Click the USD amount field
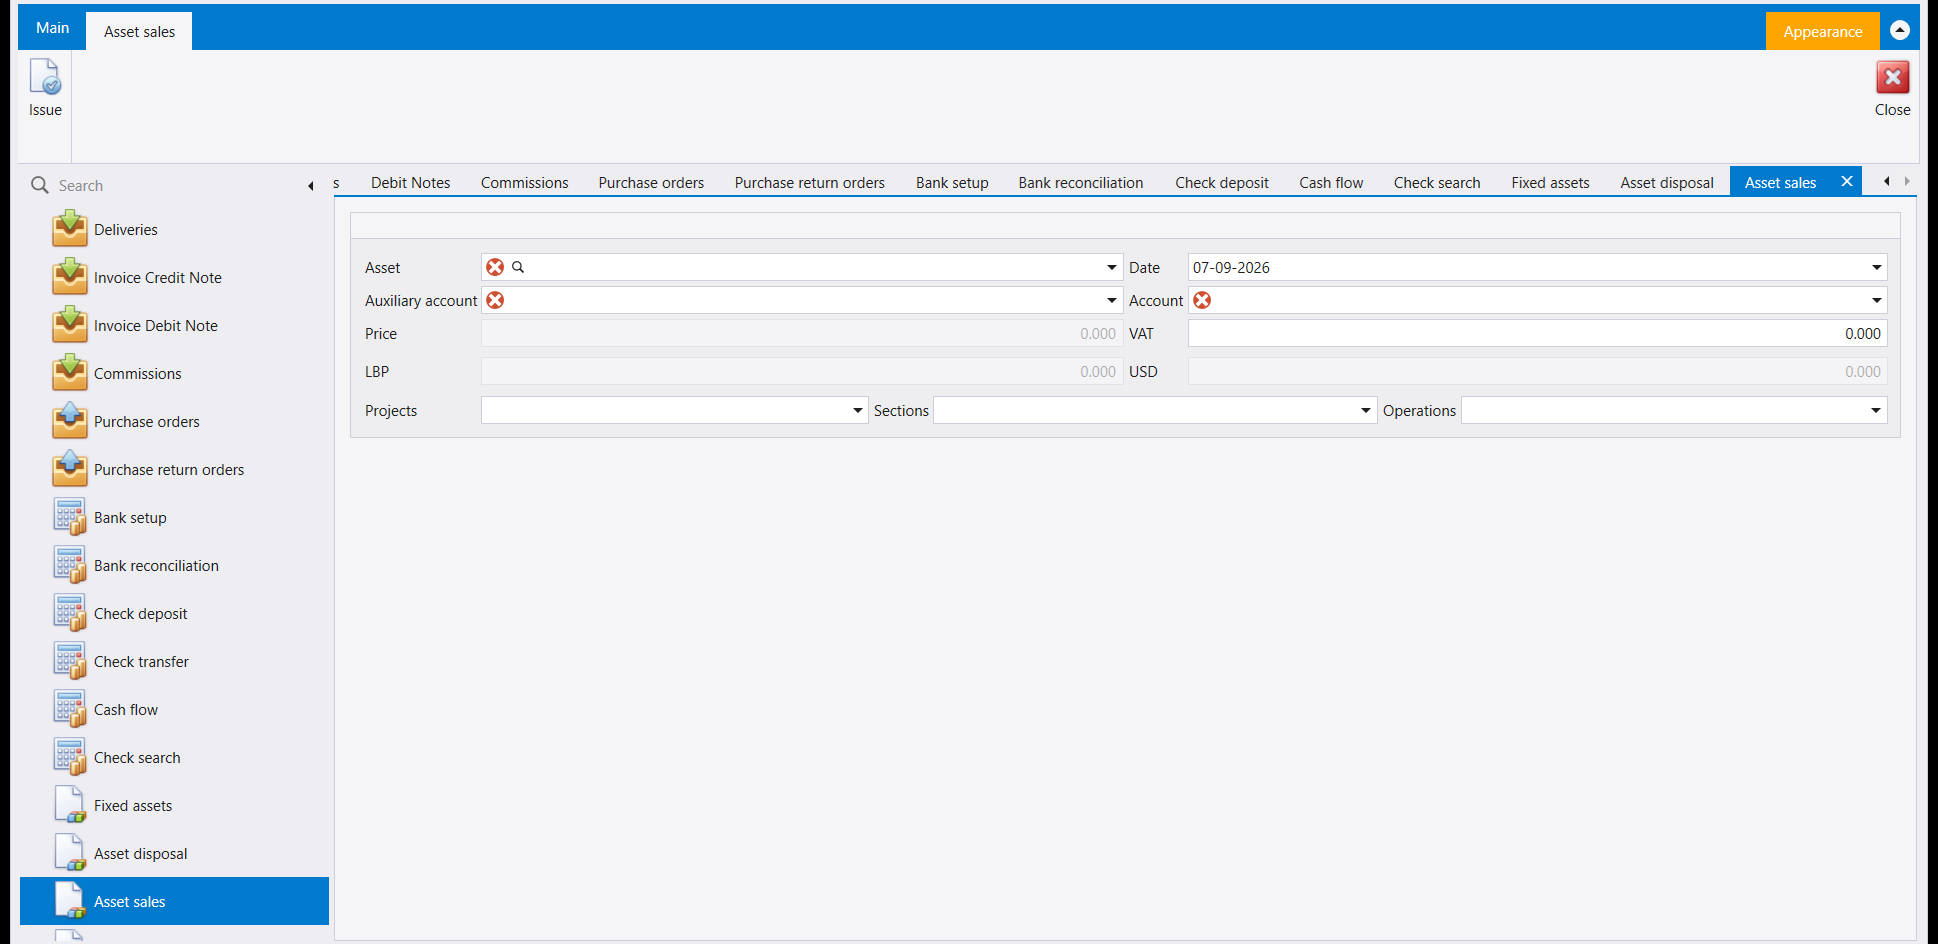Image resolution: width=1938 pixels, height=944 pixels. point(1537,371)
